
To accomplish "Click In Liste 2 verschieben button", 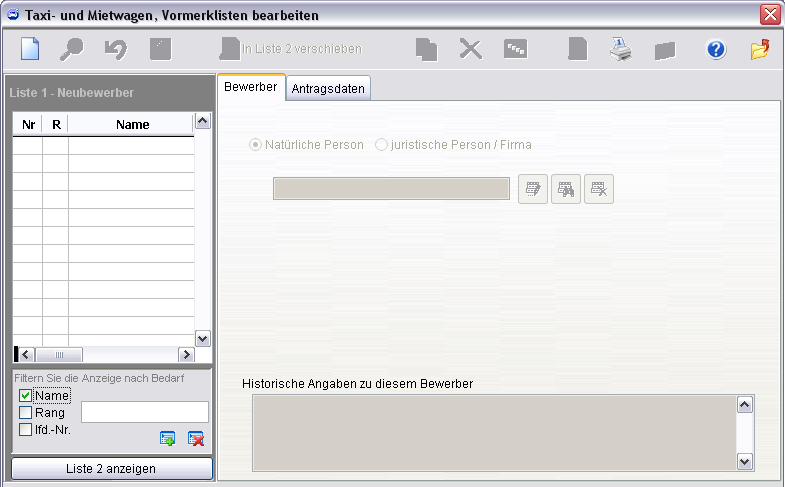I will point(291,49).
